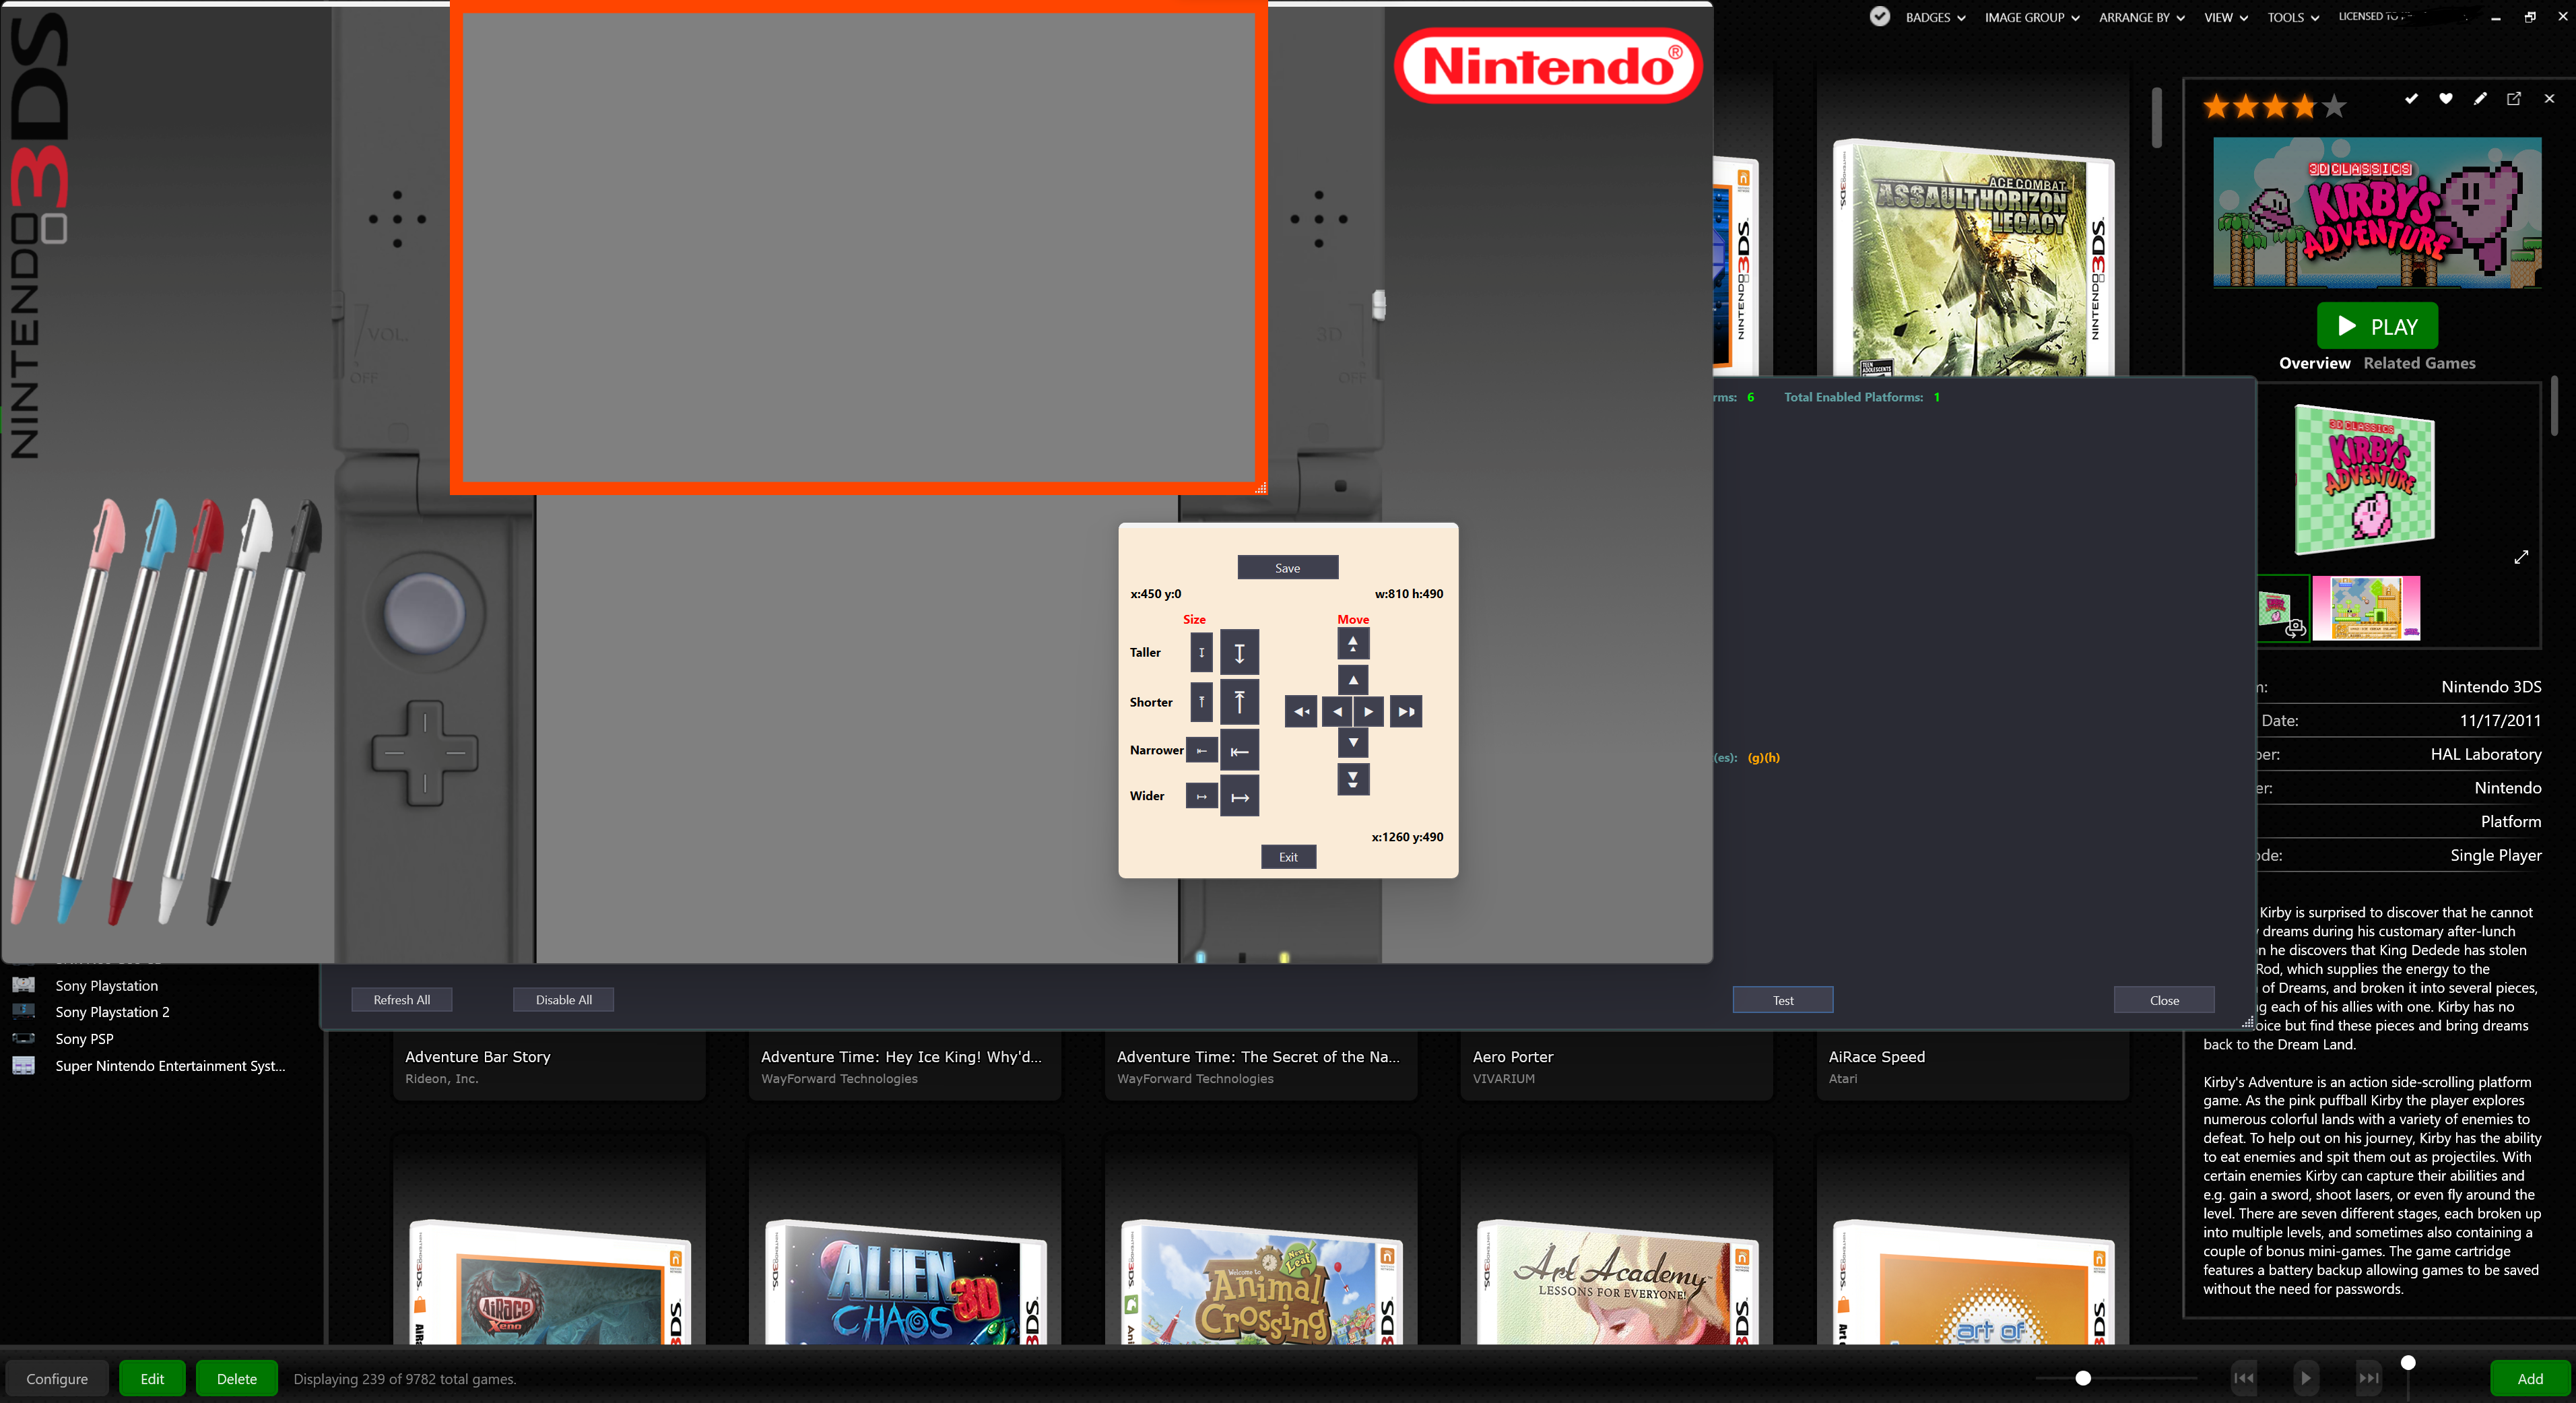The image size is (2576, 1403).
Task: Switch to the Overview tab
Action: (x=2314, y=363)
